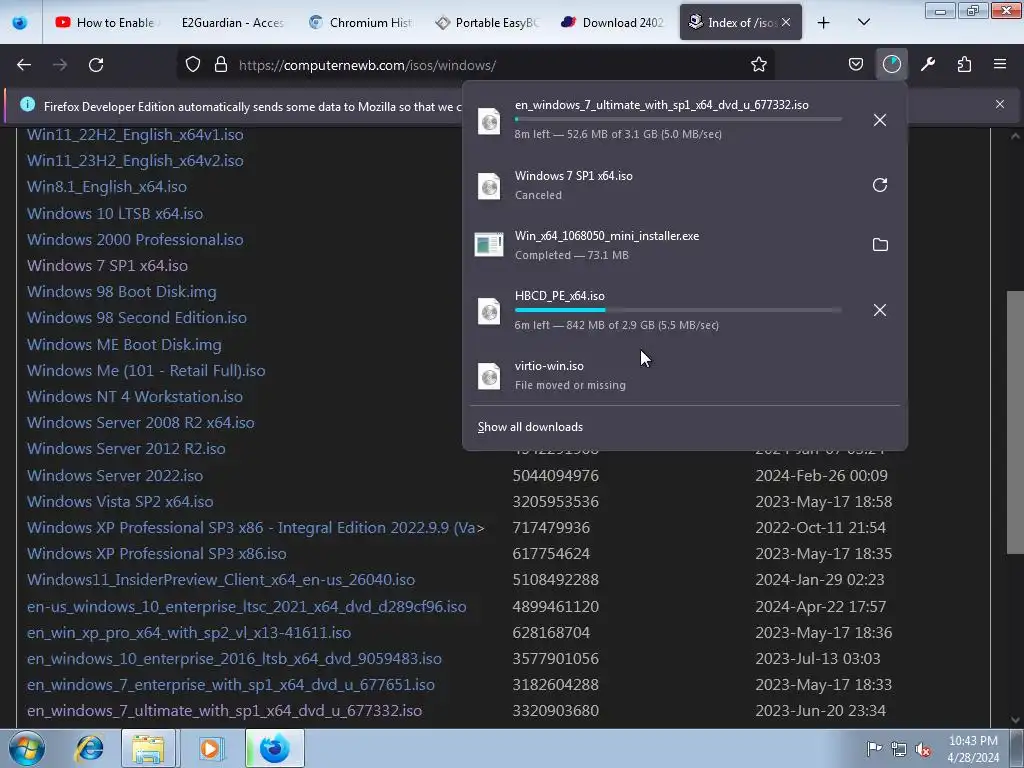Open Firefox View icon in tab bar
1024x768 pixels.
pyautogui.click(x=20, y=23)
